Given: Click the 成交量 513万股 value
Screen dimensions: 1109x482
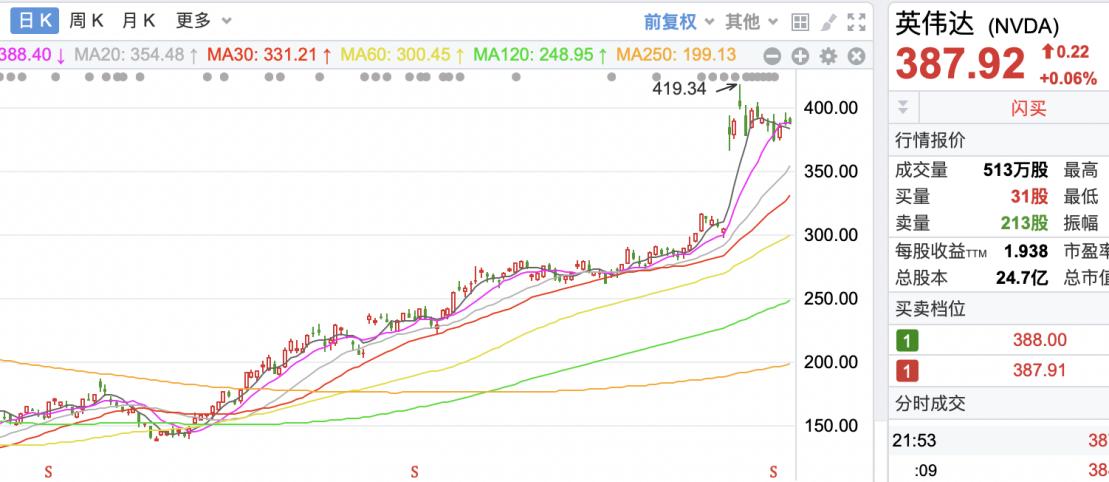Looking at the screenshot, I should click(1016, 170).
